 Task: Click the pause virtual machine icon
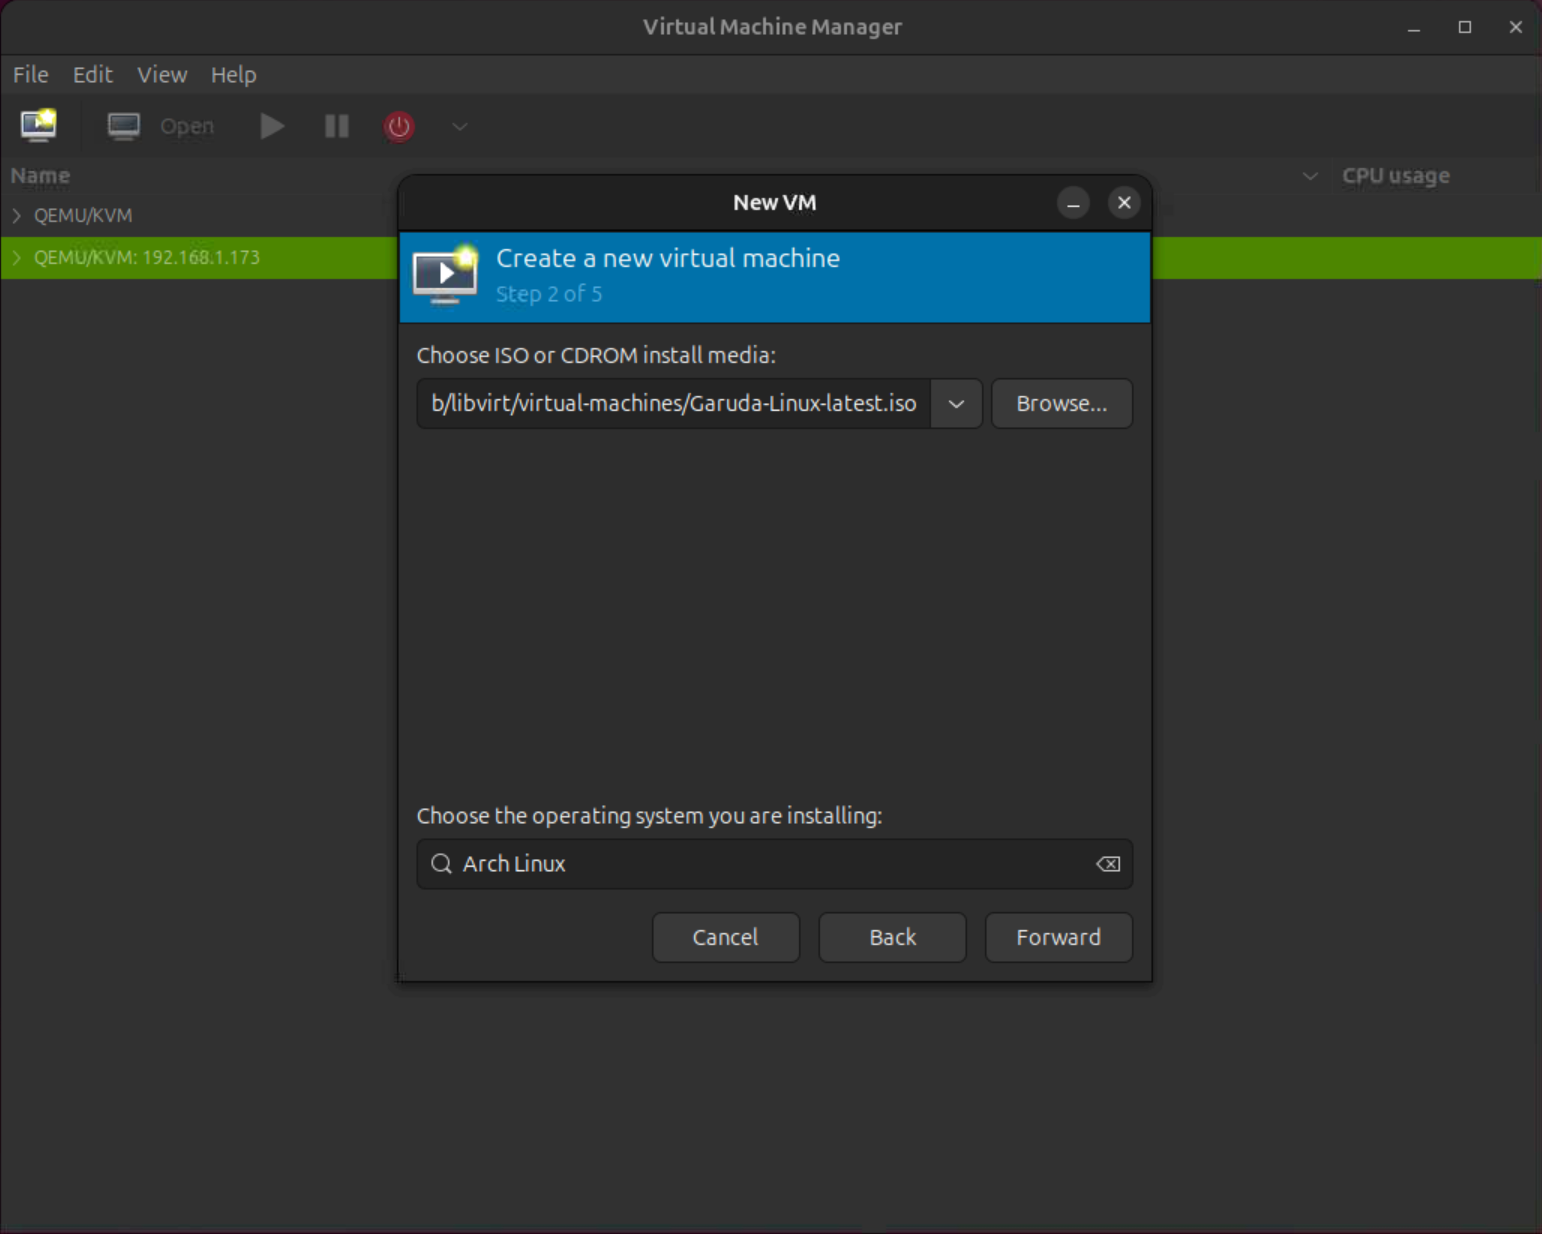click(335, 126)
